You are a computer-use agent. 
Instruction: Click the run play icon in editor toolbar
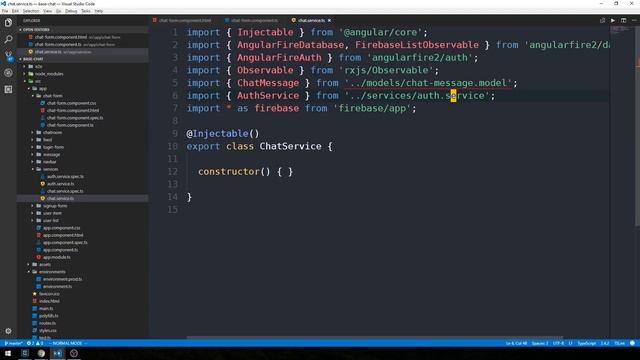click(x=613, y=20)
